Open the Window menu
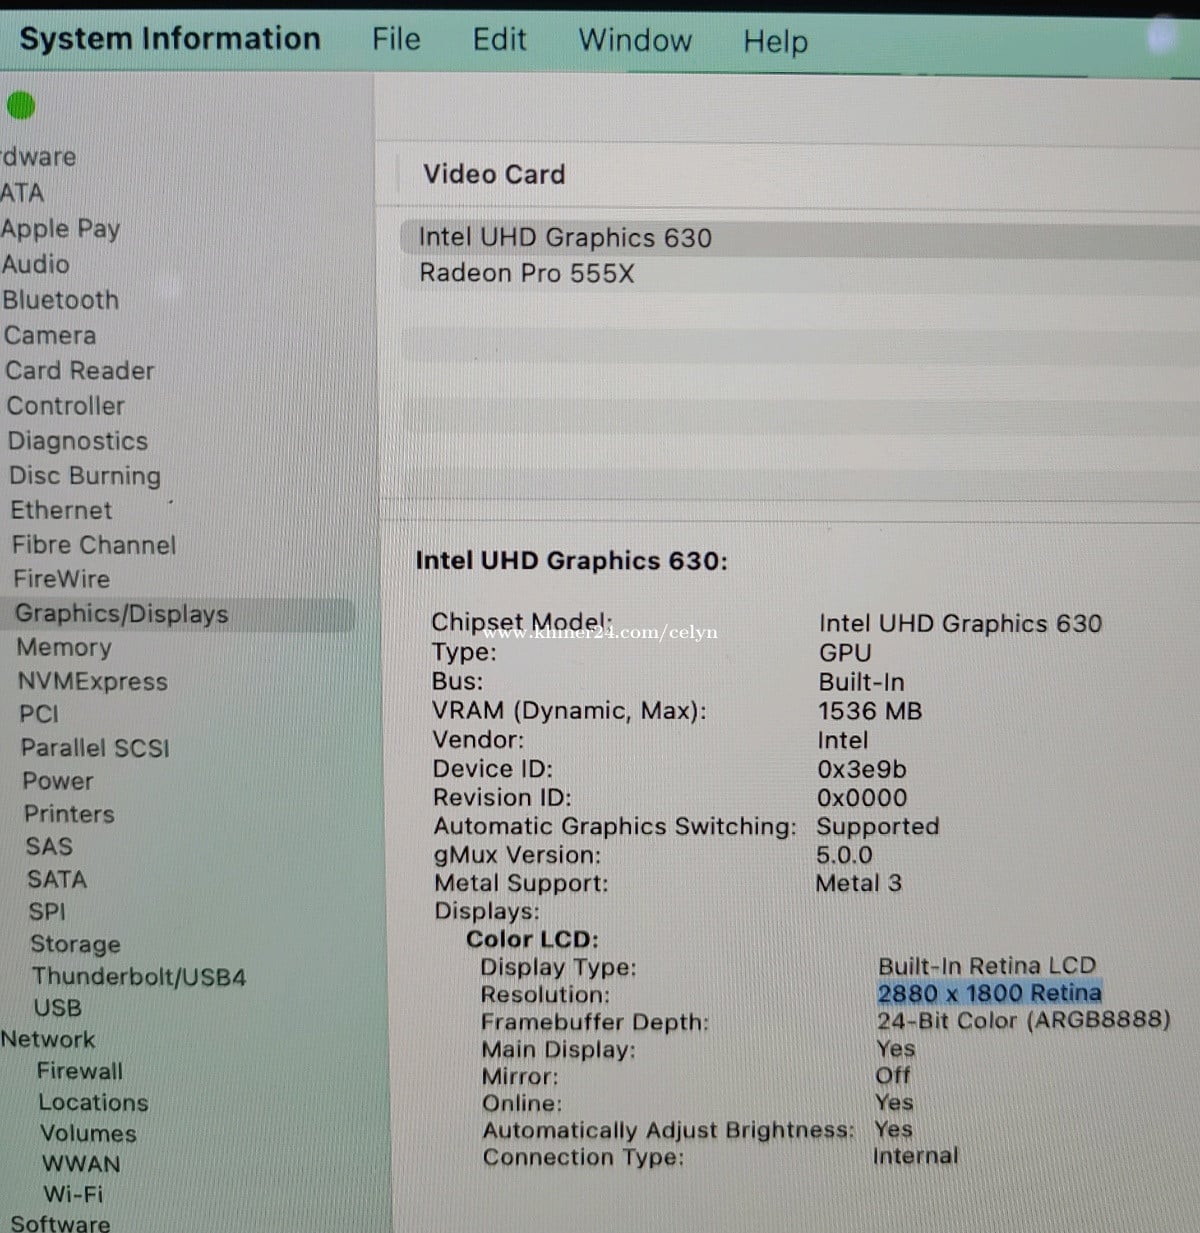Image resolution: width=1200 pixels, height=1233 pixels. click(x=635, y=40)
